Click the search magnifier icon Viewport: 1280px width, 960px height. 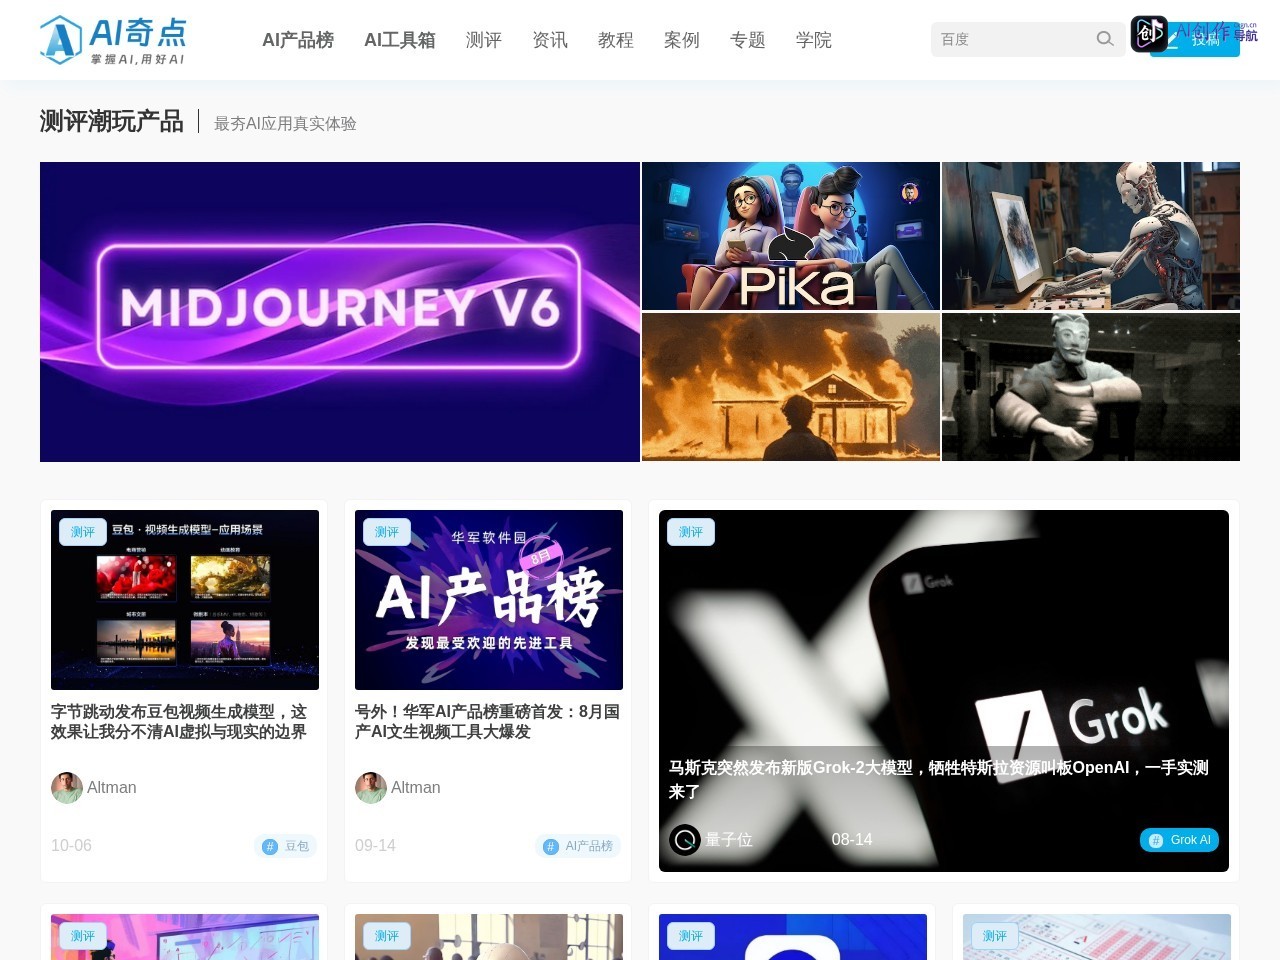[1105, 39]
